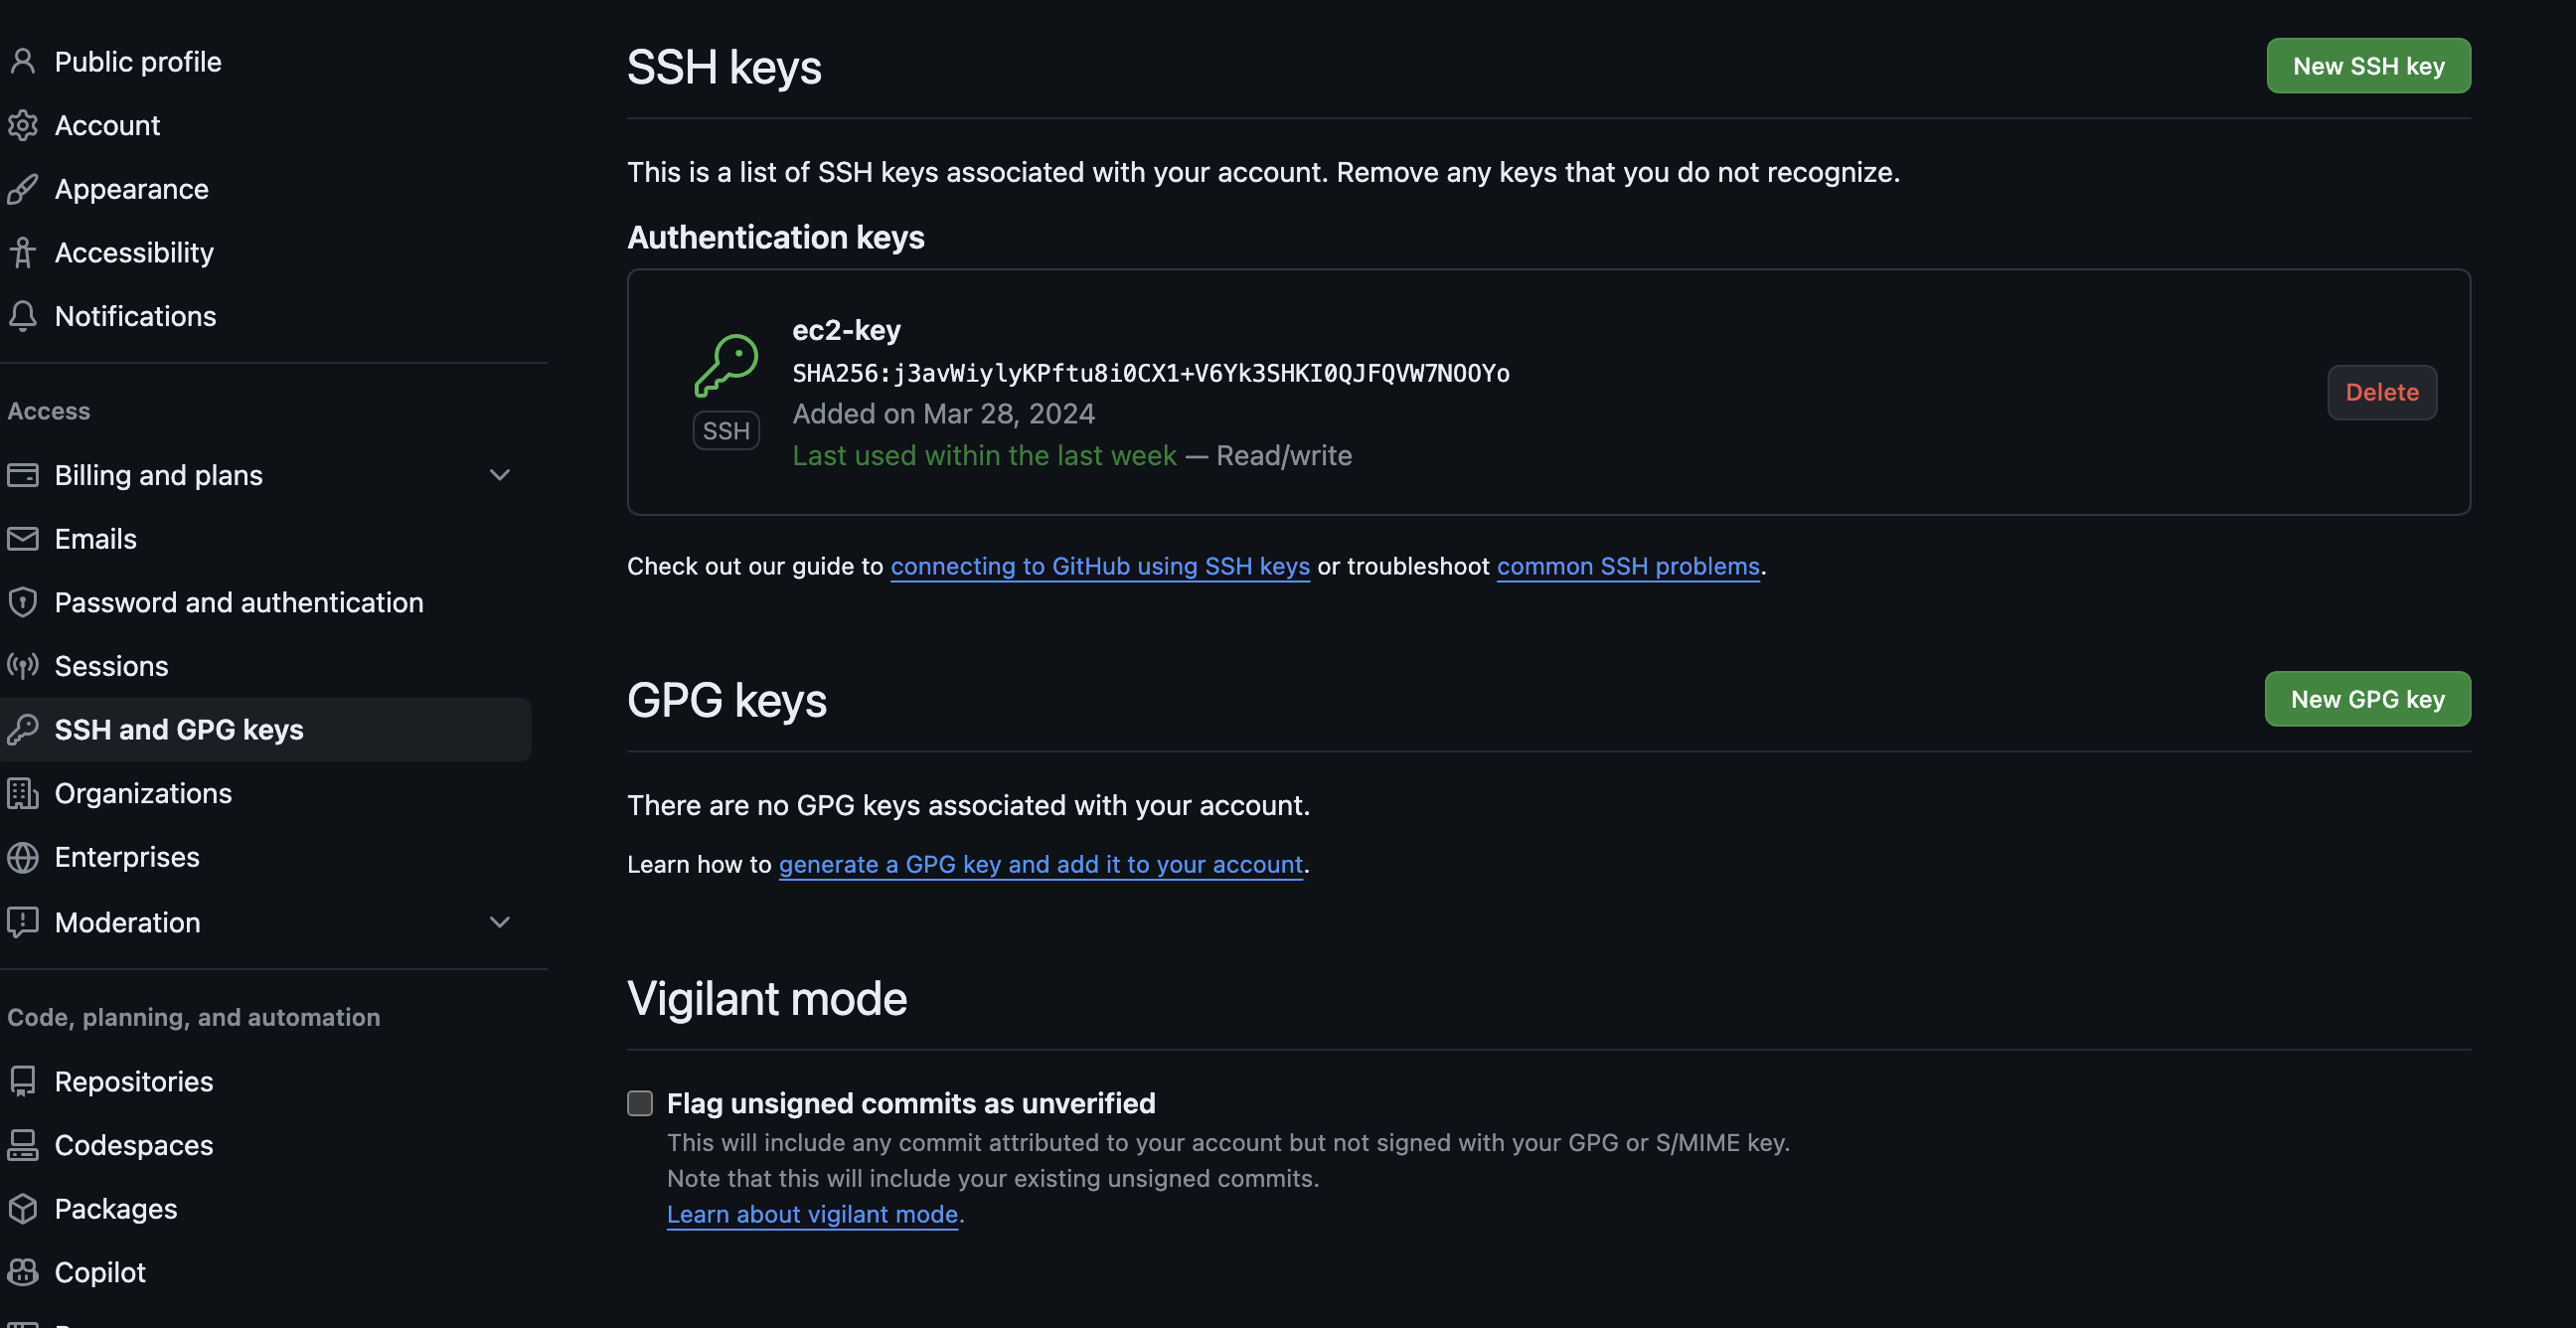Navigate to the Accessibility settings

point(134,252)
